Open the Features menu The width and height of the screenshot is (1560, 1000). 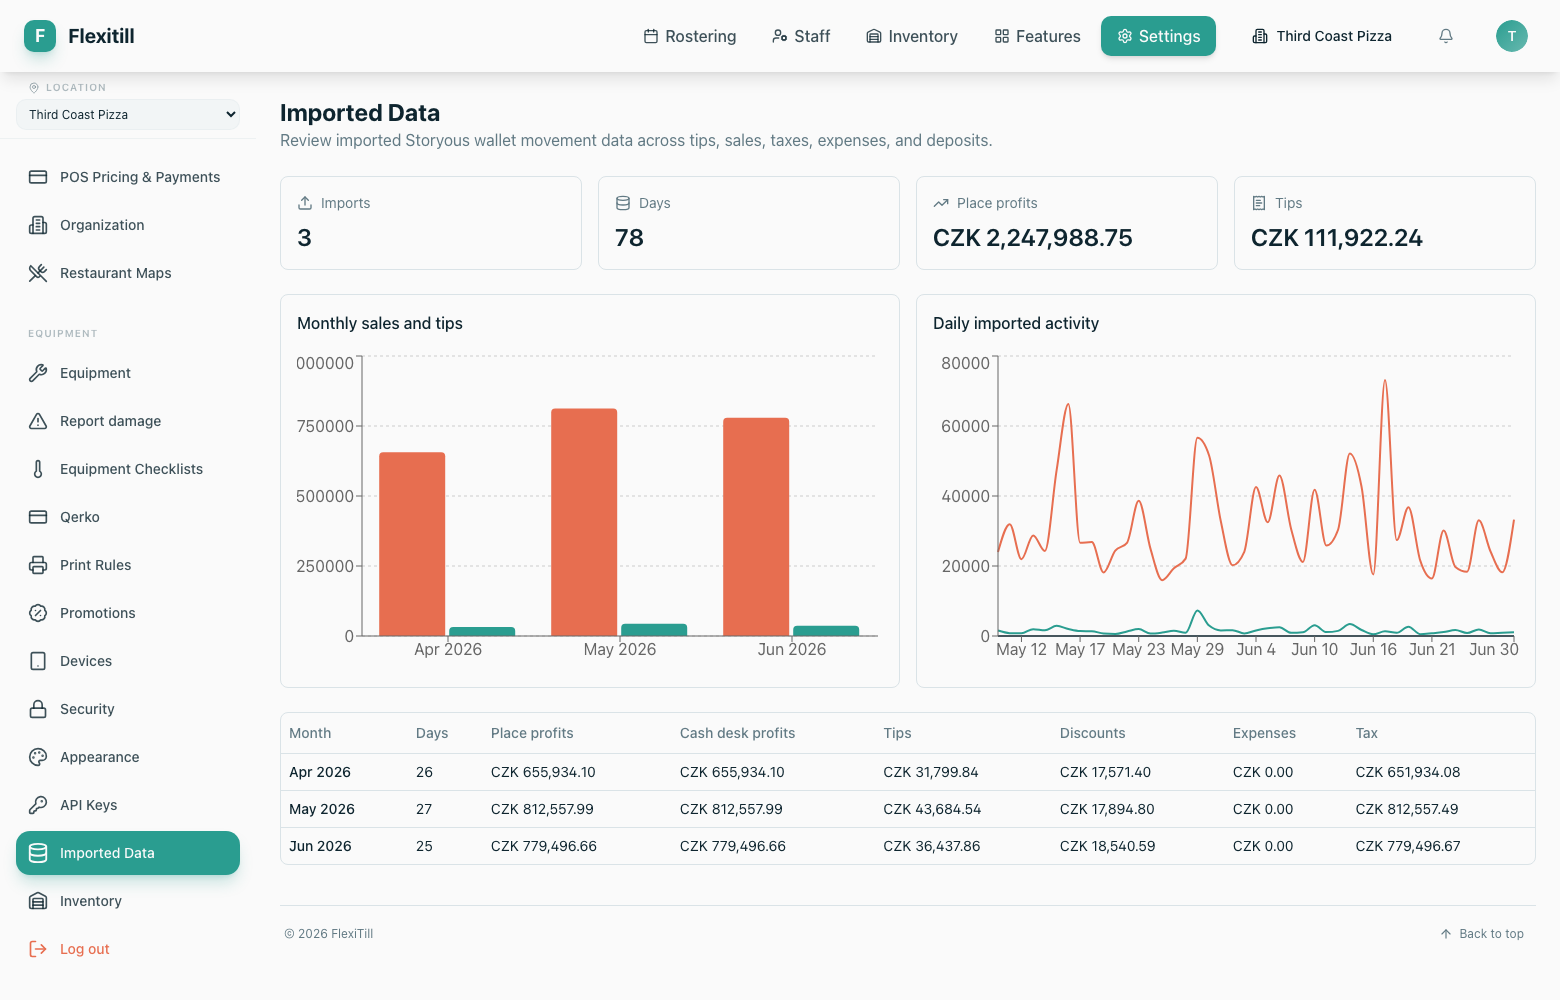(1037, 36)
